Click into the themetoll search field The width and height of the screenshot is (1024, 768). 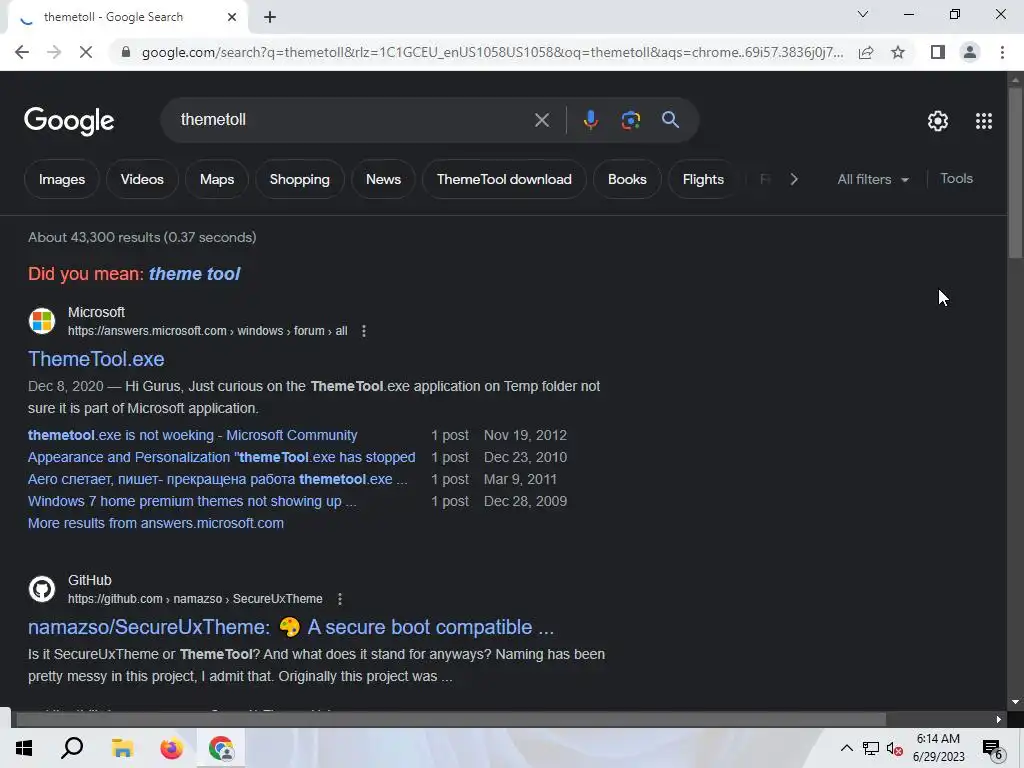pos(353,120)
